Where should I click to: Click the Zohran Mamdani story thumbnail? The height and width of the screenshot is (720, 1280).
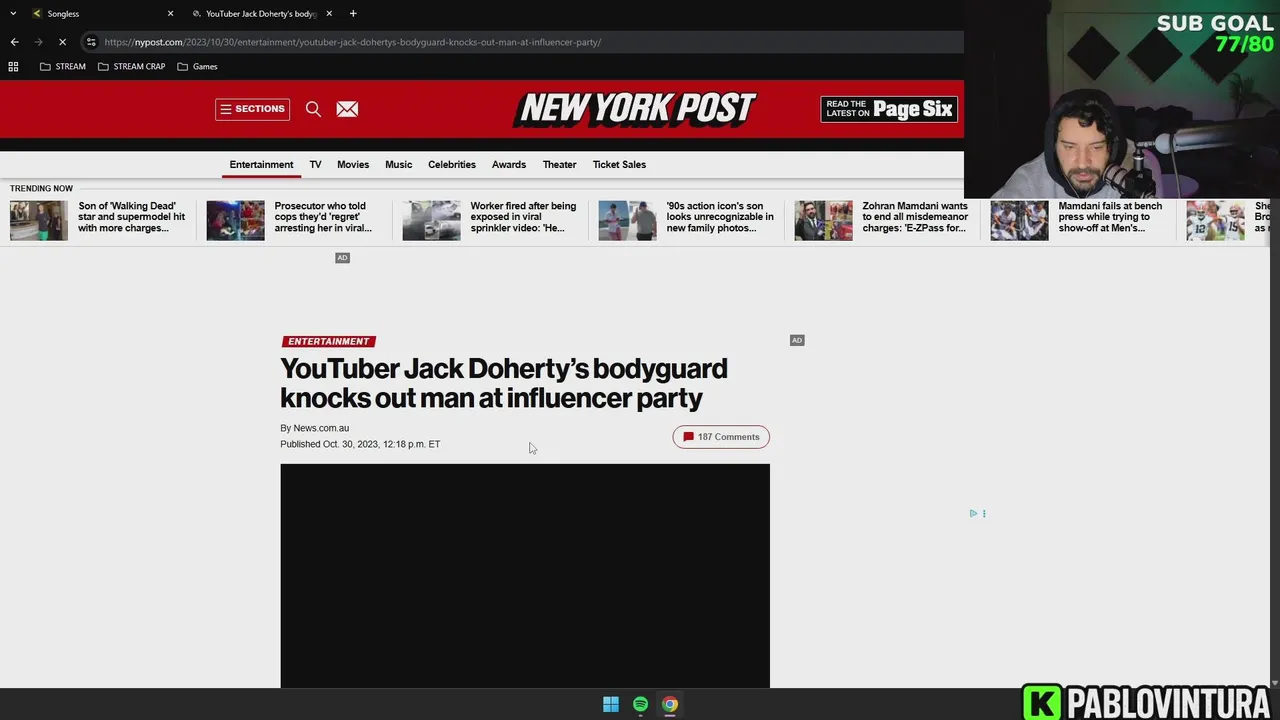pyautogui.click(x=823, y=221)
